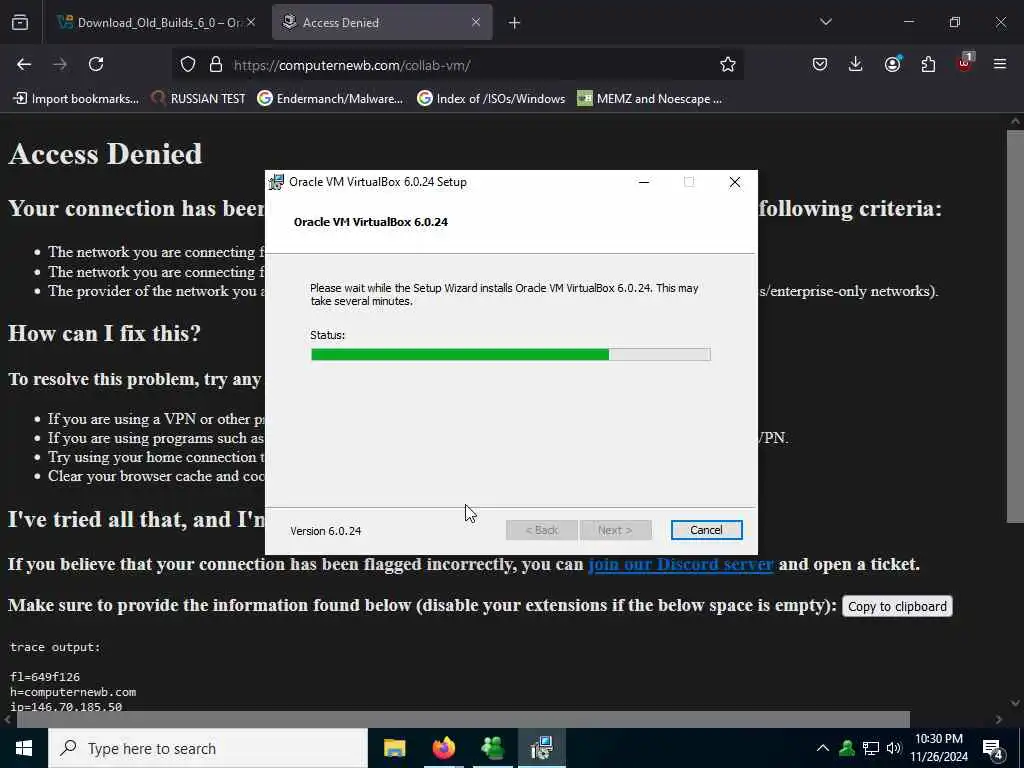The height and width of the screenshot is (768, 1024).
Task: Click the fl=649f126 trace line
Action: tap(45, 677)
